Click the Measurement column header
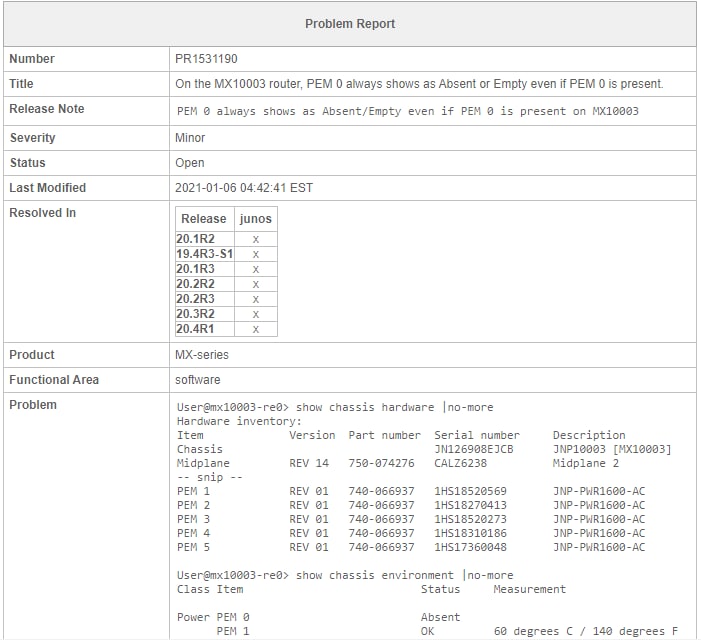 530,589
